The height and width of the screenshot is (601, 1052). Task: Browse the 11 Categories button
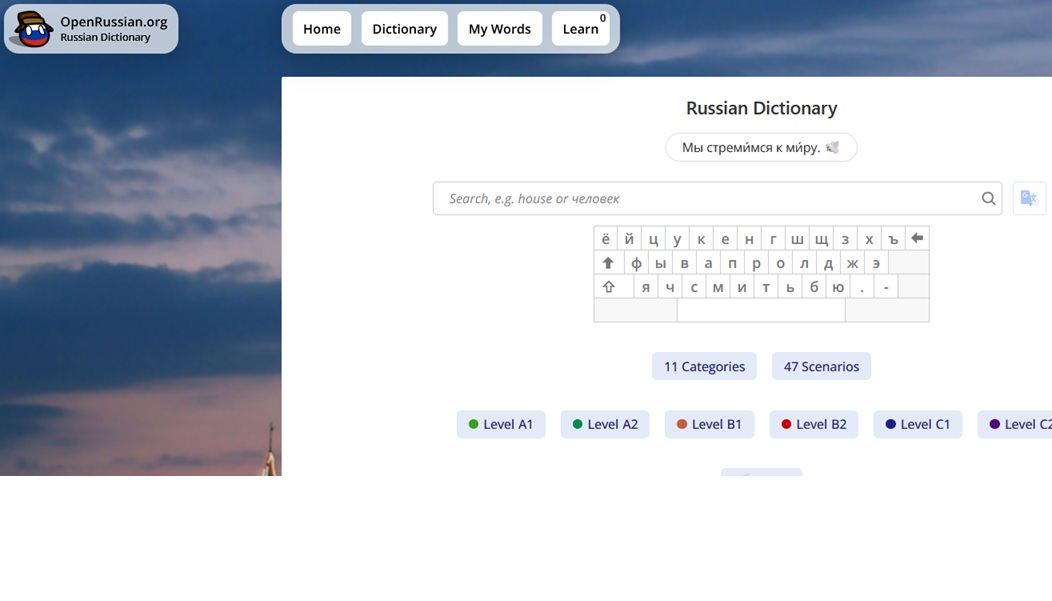pyautogui.click(x=704, y=366)
